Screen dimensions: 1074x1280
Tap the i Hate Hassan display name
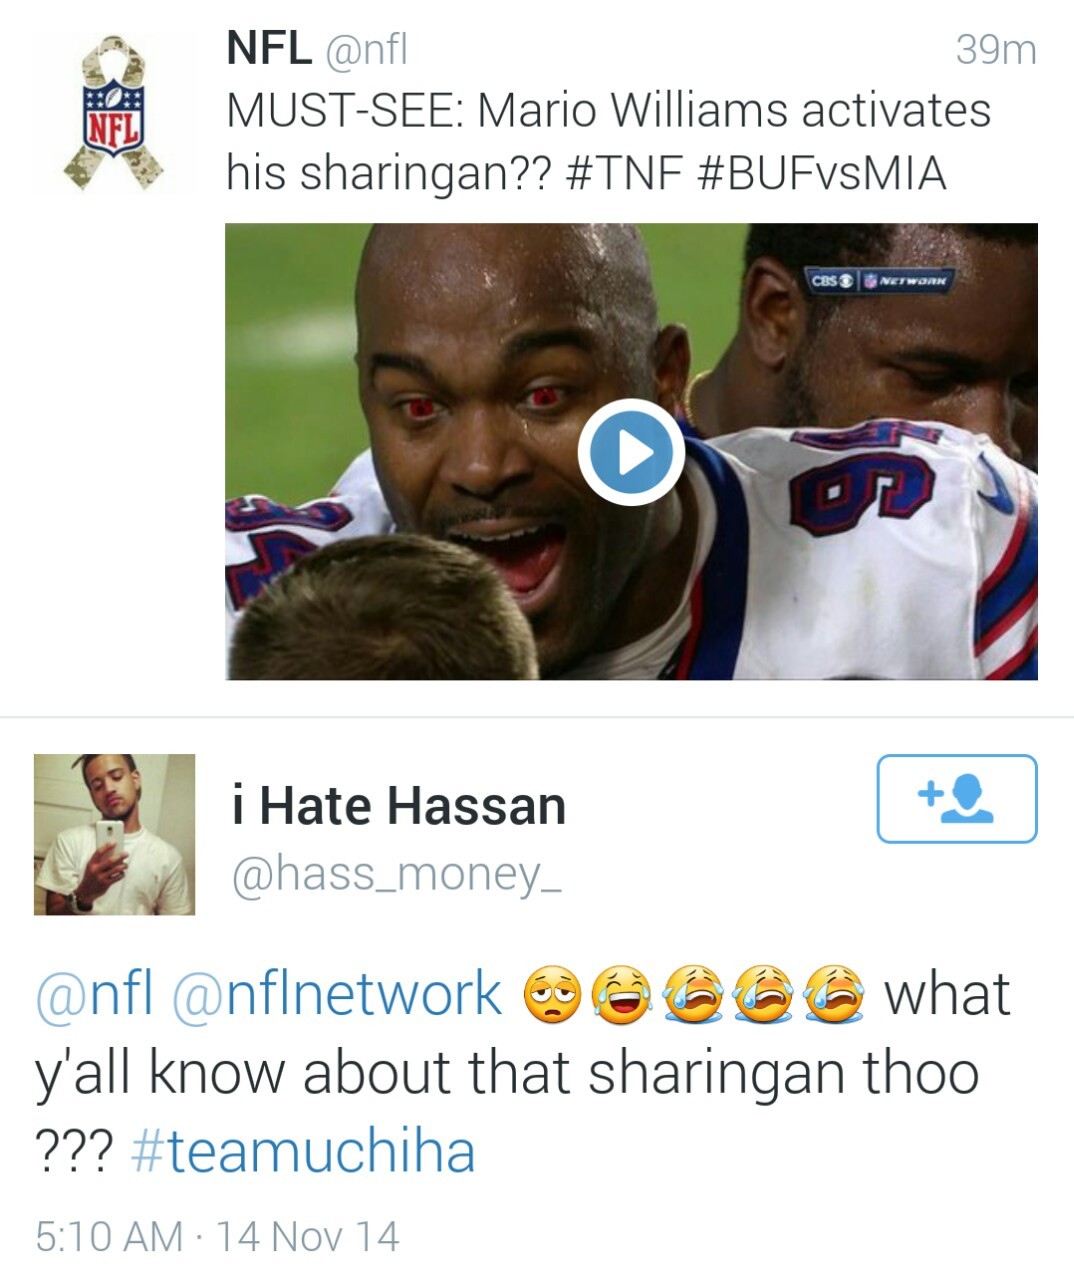398,806
